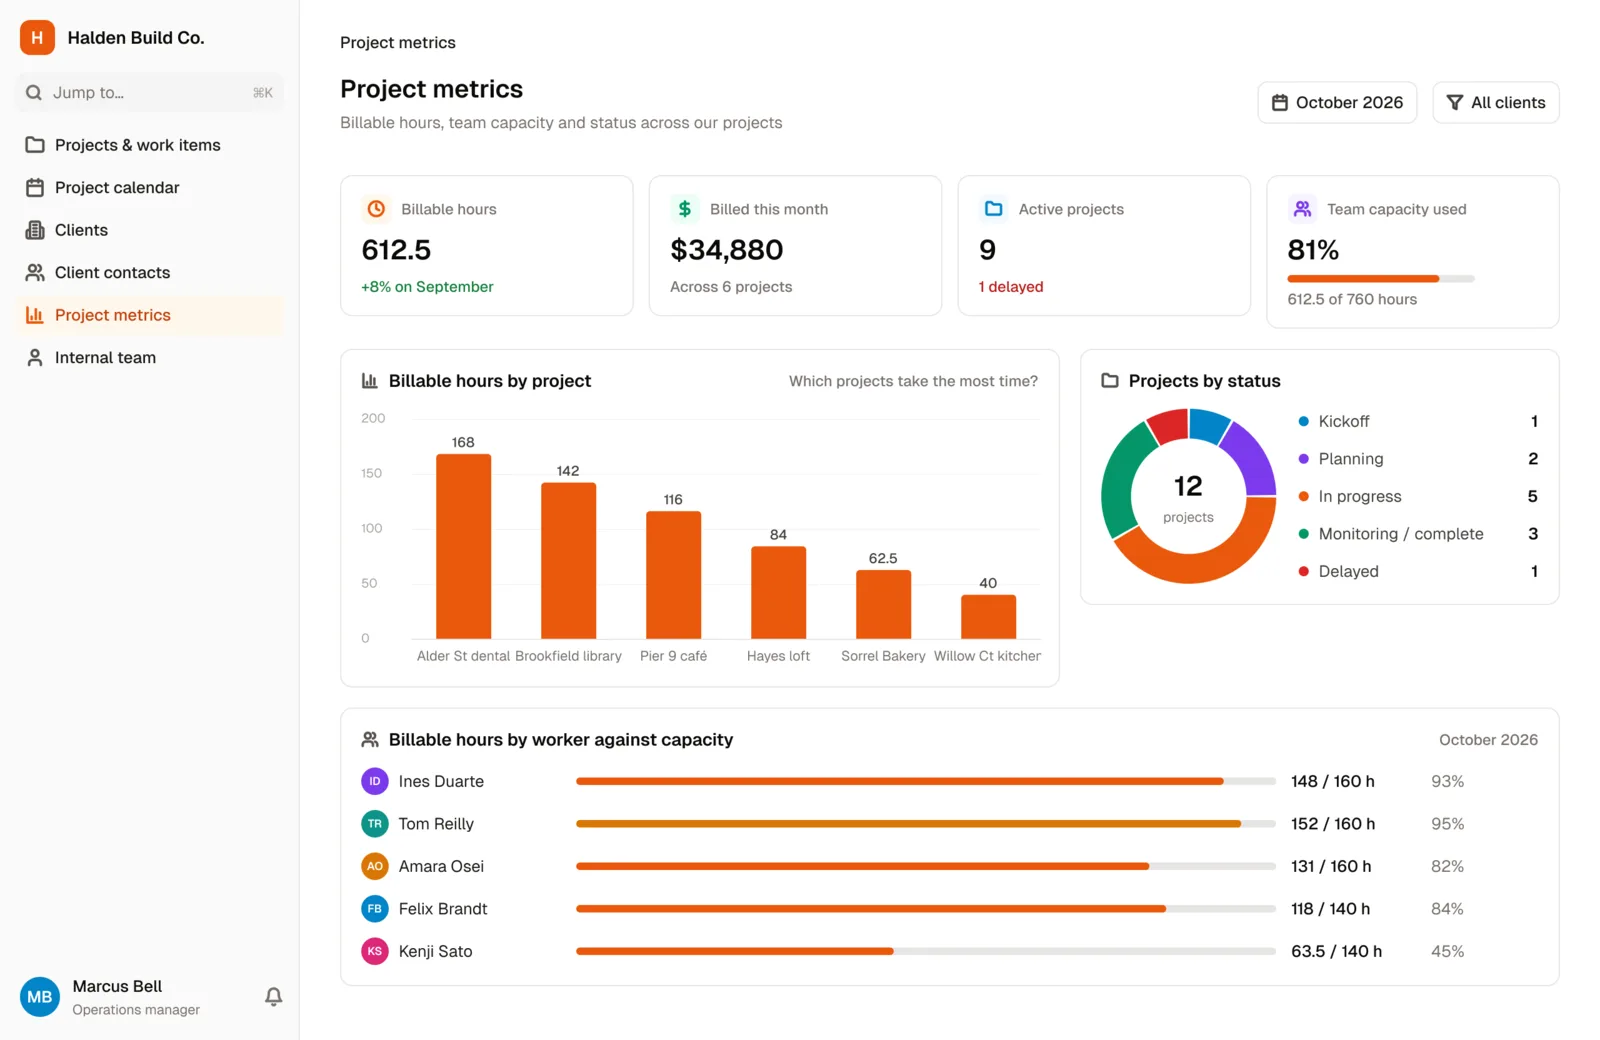Click the building icon beside Clients

(x=35, y=230)
